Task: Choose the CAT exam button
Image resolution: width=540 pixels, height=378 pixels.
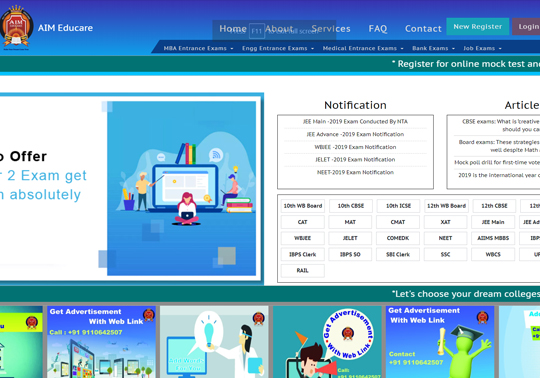Action: tap(302, 222)
